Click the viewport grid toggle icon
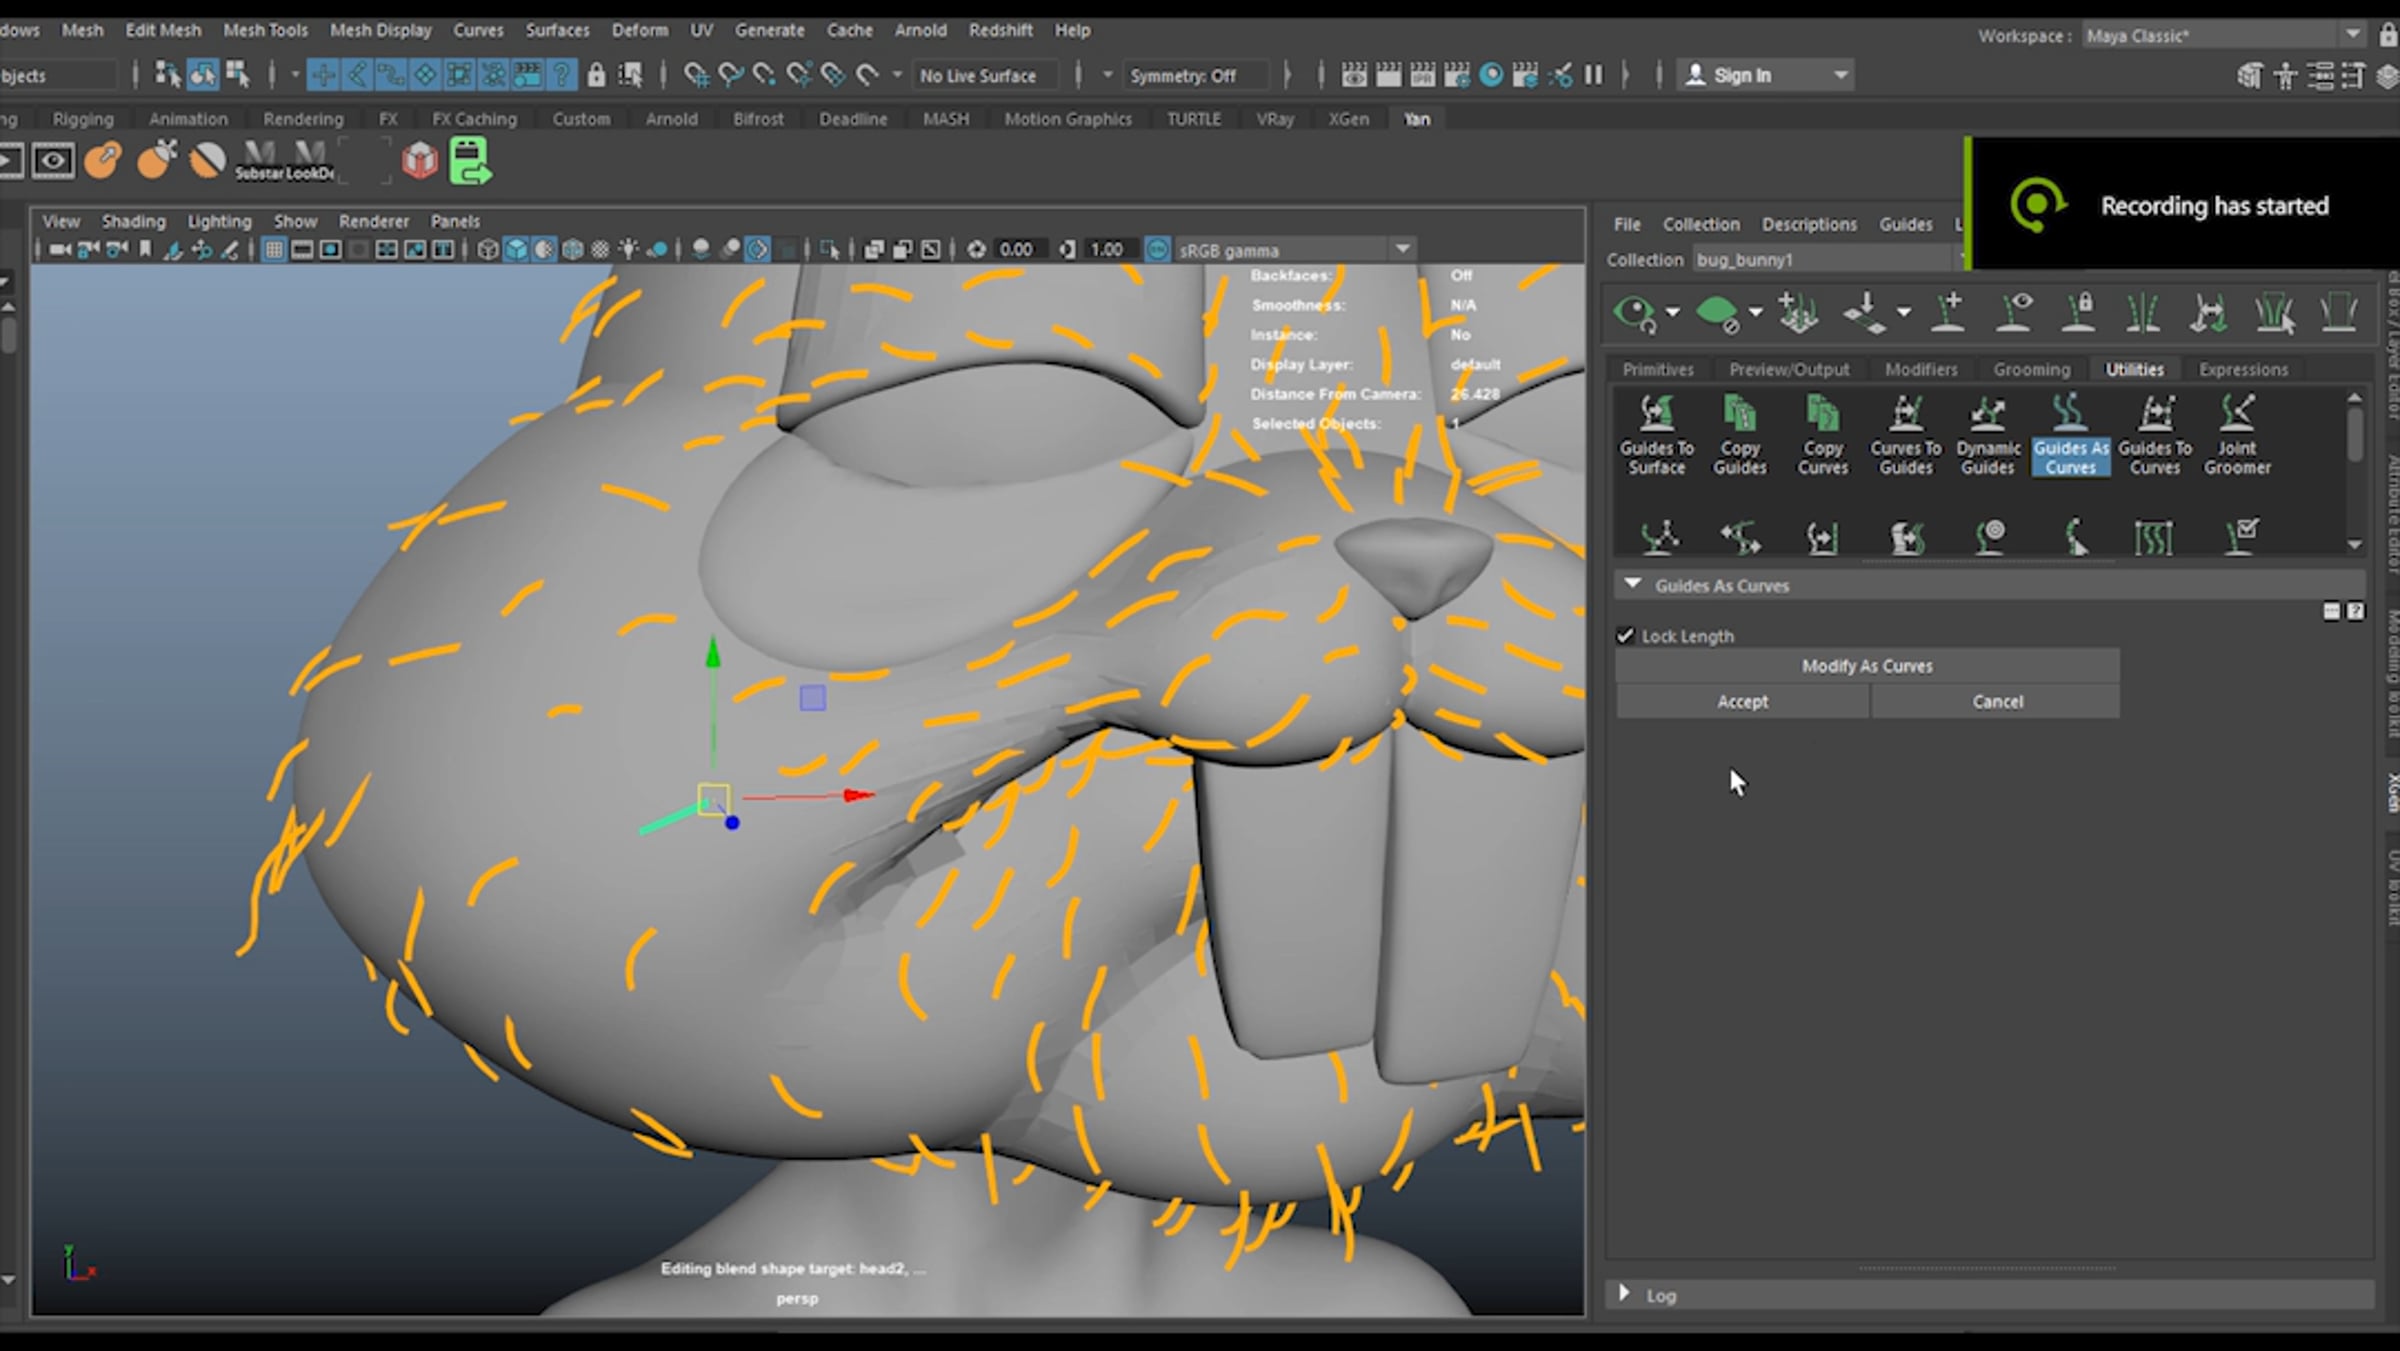2400x1351 pixels. pyautogui.click(x=273, y=249)
